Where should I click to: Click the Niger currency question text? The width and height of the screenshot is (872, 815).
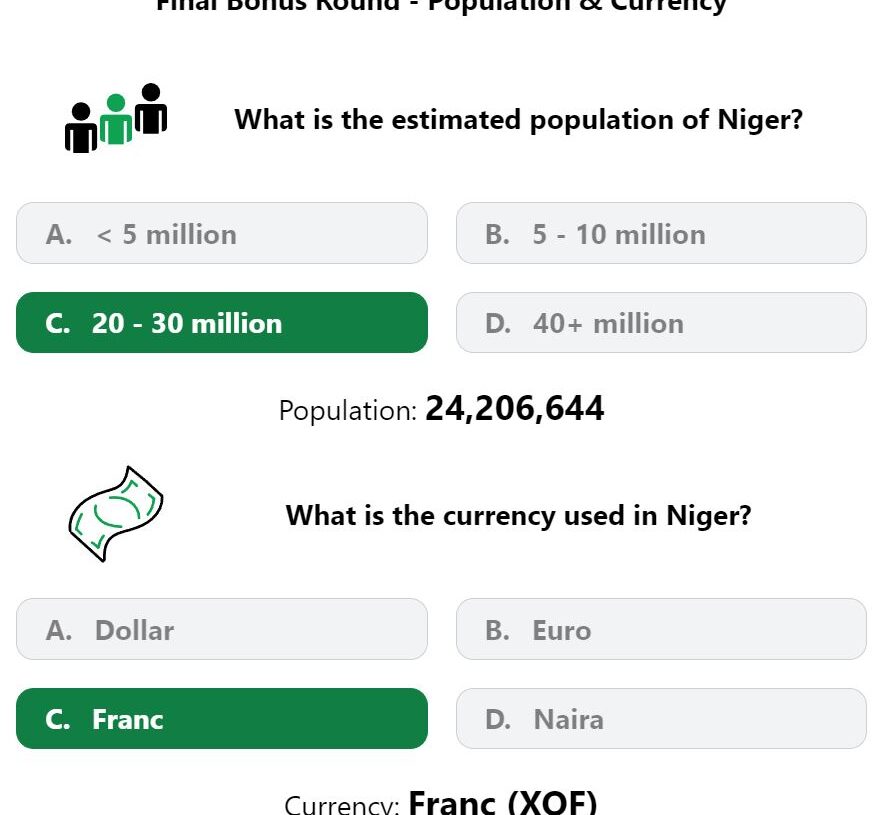(x=518, y=515)
